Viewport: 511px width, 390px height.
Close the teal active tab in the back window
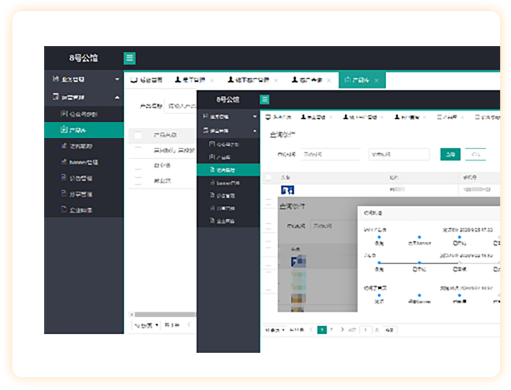[x=376, y=80]
